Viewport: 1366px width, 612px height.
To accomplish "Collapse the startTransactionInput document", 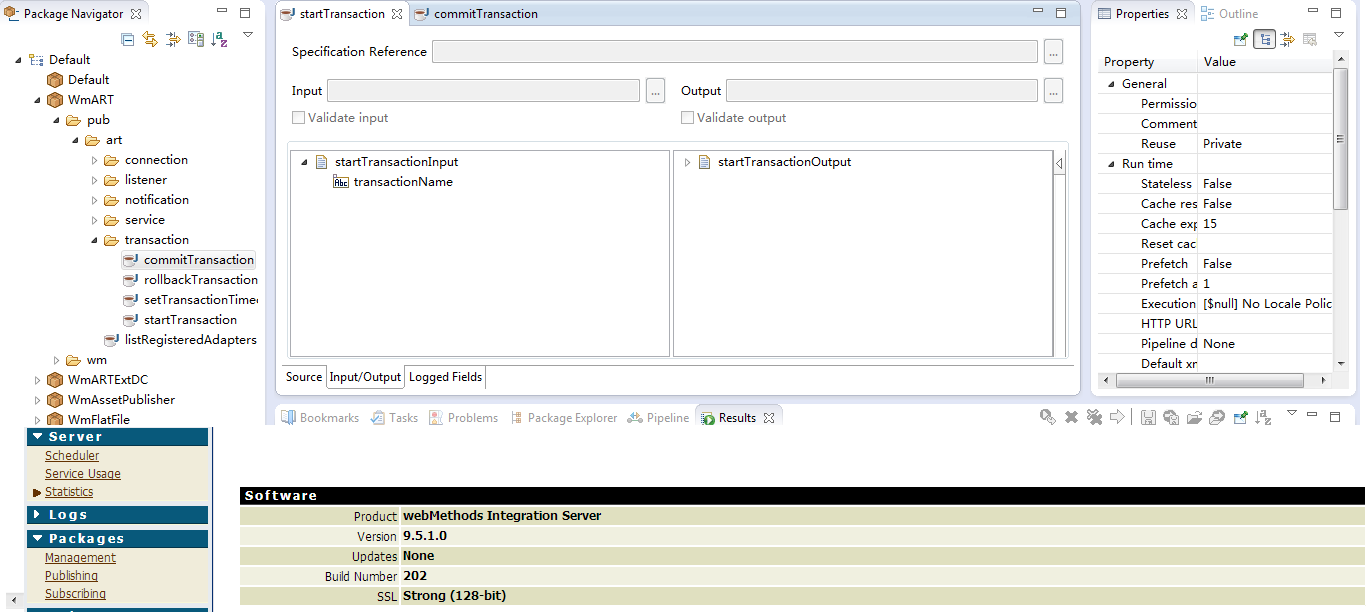I will pos(304,162).
